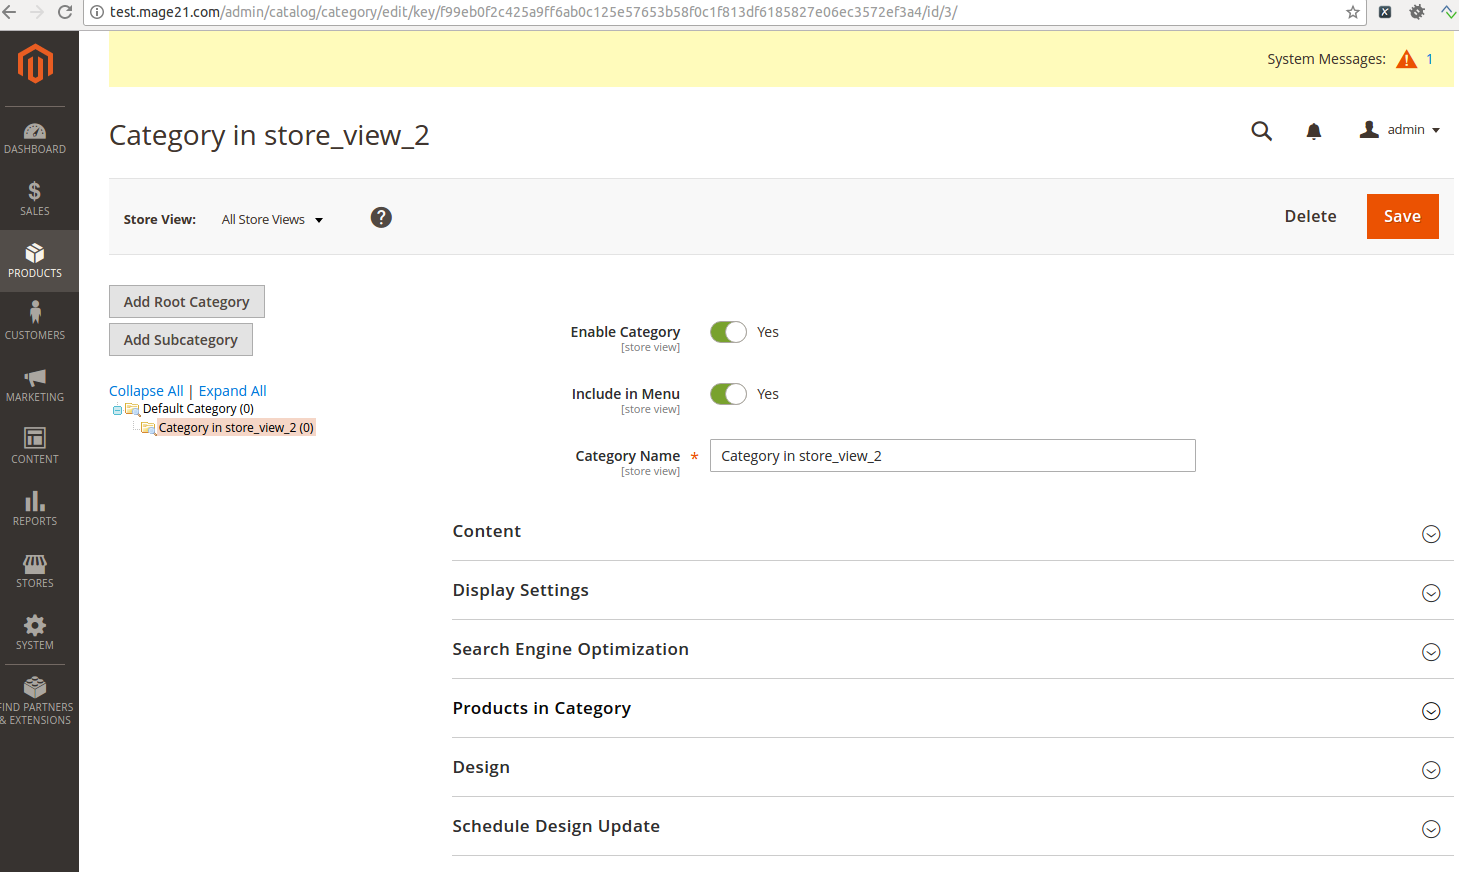
Task: Collapse the Default Category tree node
Action: [x=117, y=408]
